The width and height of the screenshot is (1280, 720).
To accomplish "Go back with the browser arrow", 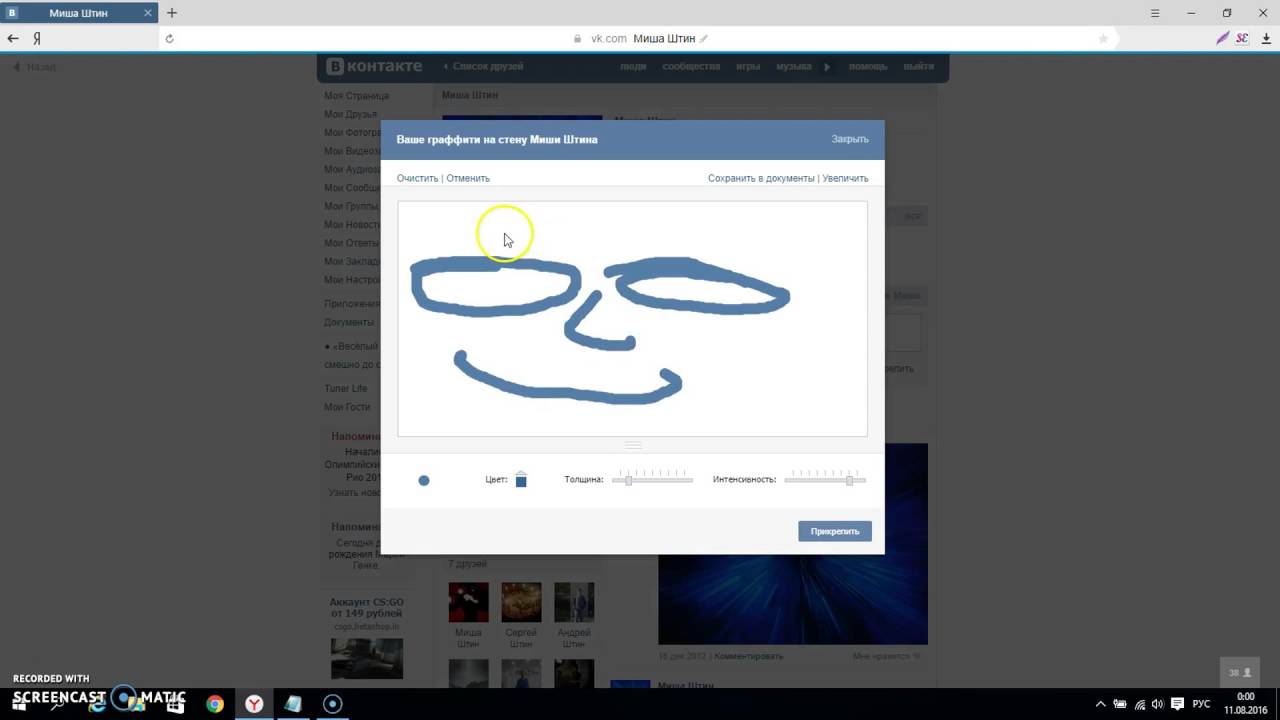I will coord(13,38).
